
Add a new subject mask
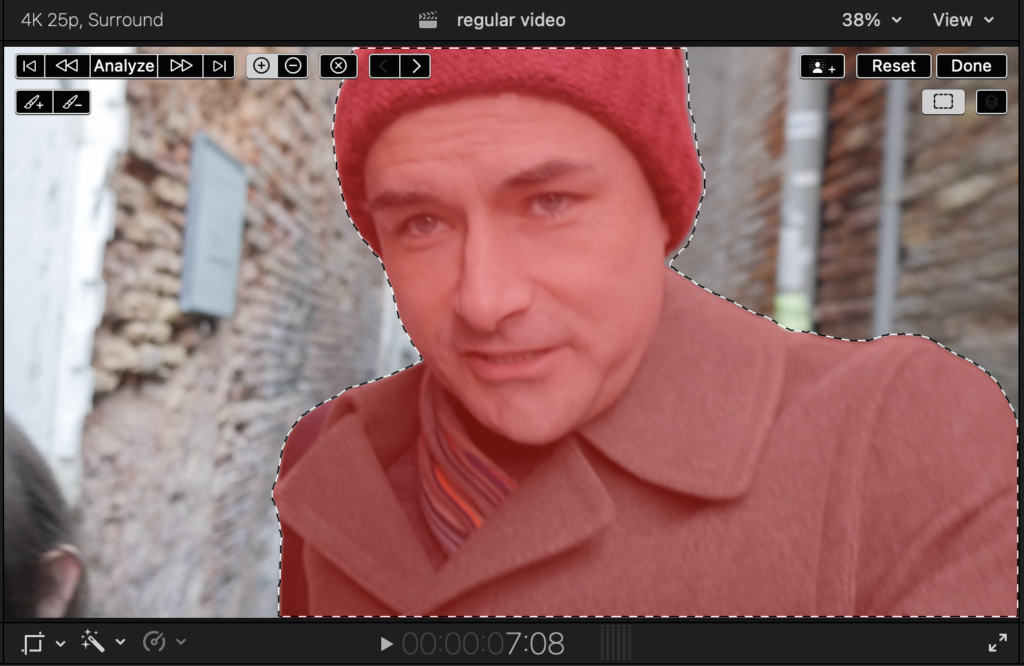[x=822, y=66]
